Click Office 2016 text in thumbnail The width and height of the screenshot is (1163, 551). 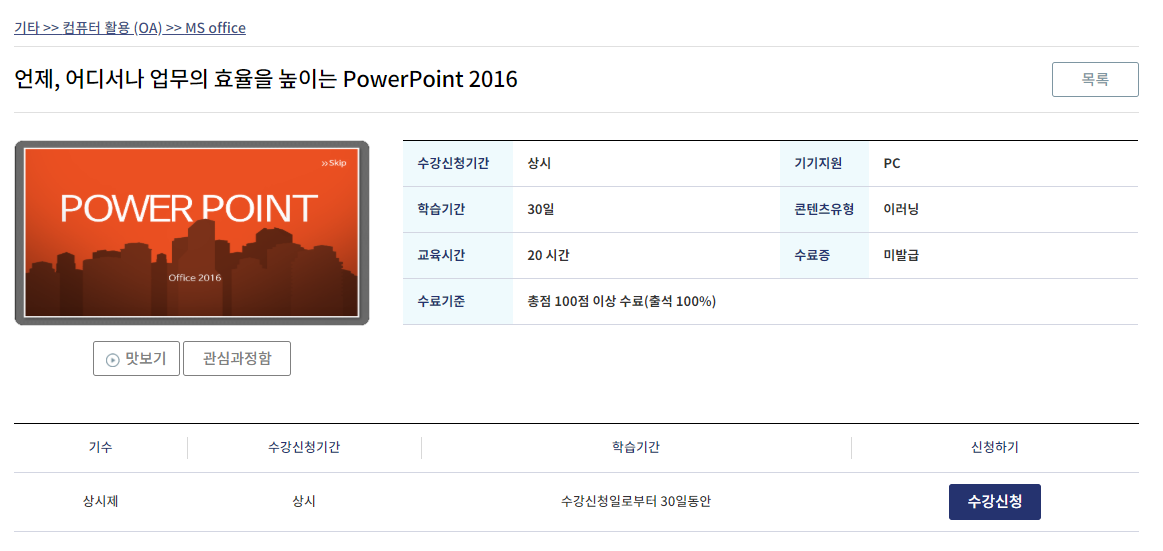click(x=195, y=277)
